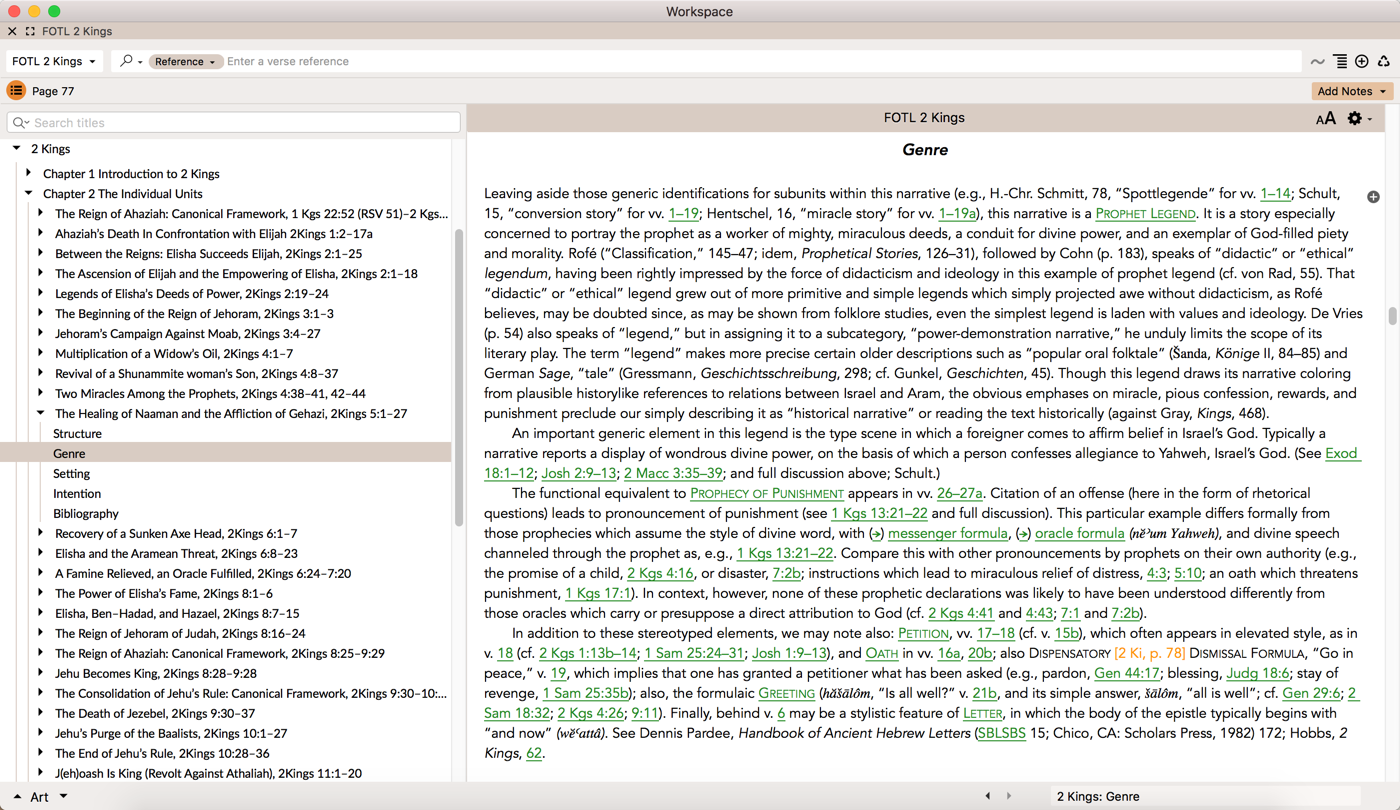
Task: Click the indented lines icon in the toolbar
Action: point(1340,62)
